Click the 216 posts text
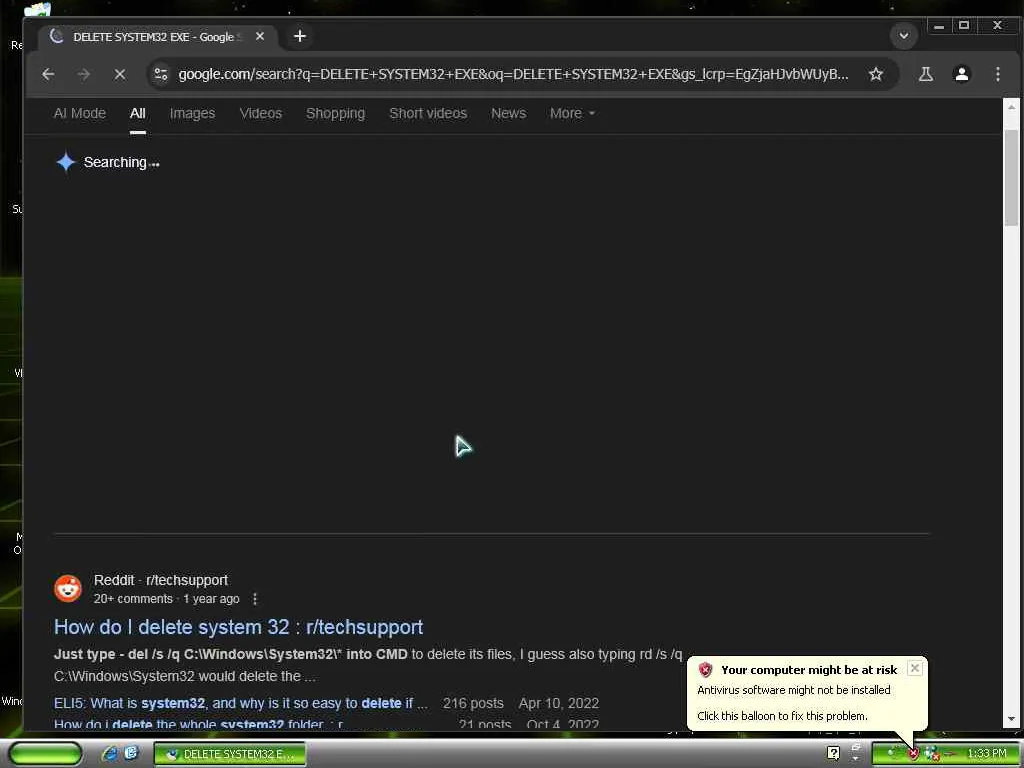Image resolution: width=1024 pixels, height=768 pixels. pyautogui.click(x=473, y=703)
